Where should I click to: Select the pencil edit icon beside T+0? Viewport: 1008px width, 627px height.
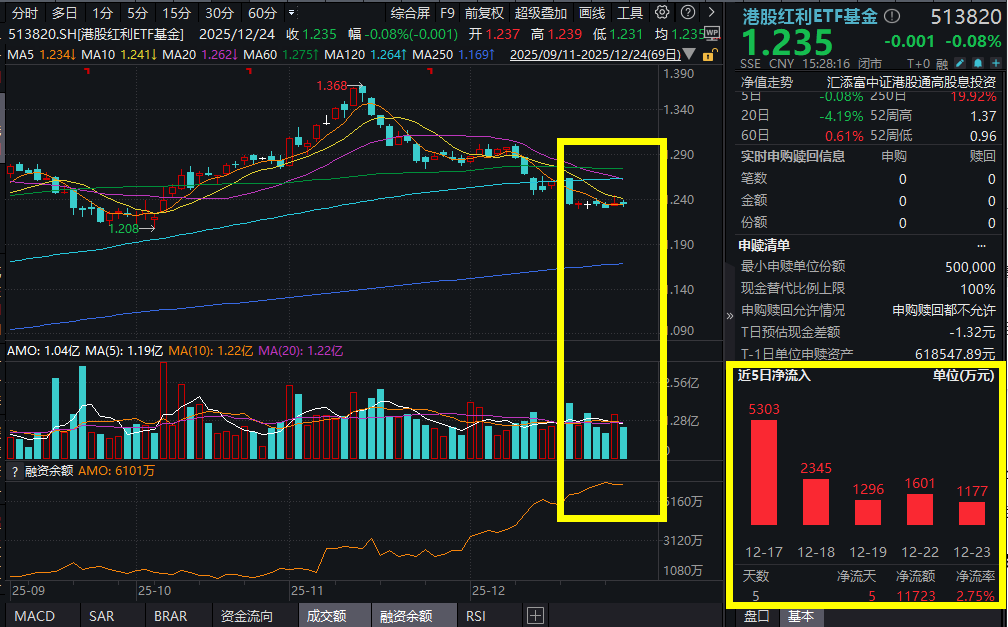click(960, 62)
